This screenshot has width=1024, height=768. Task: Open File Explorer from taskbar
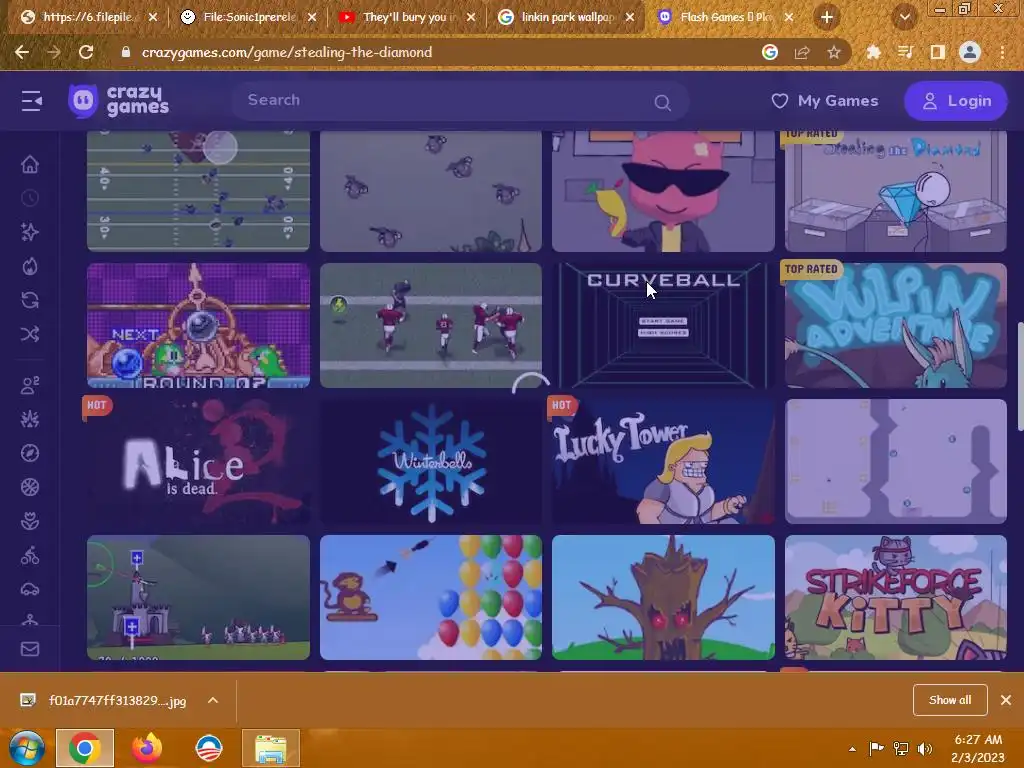coord(270,748)
